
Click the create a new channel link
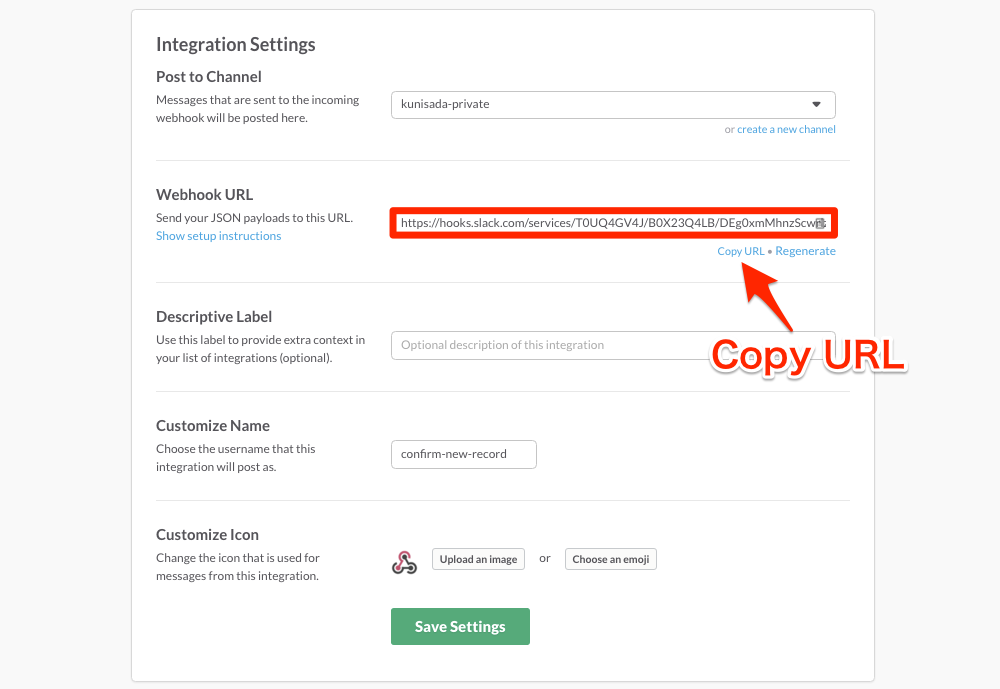coord(786,130)
